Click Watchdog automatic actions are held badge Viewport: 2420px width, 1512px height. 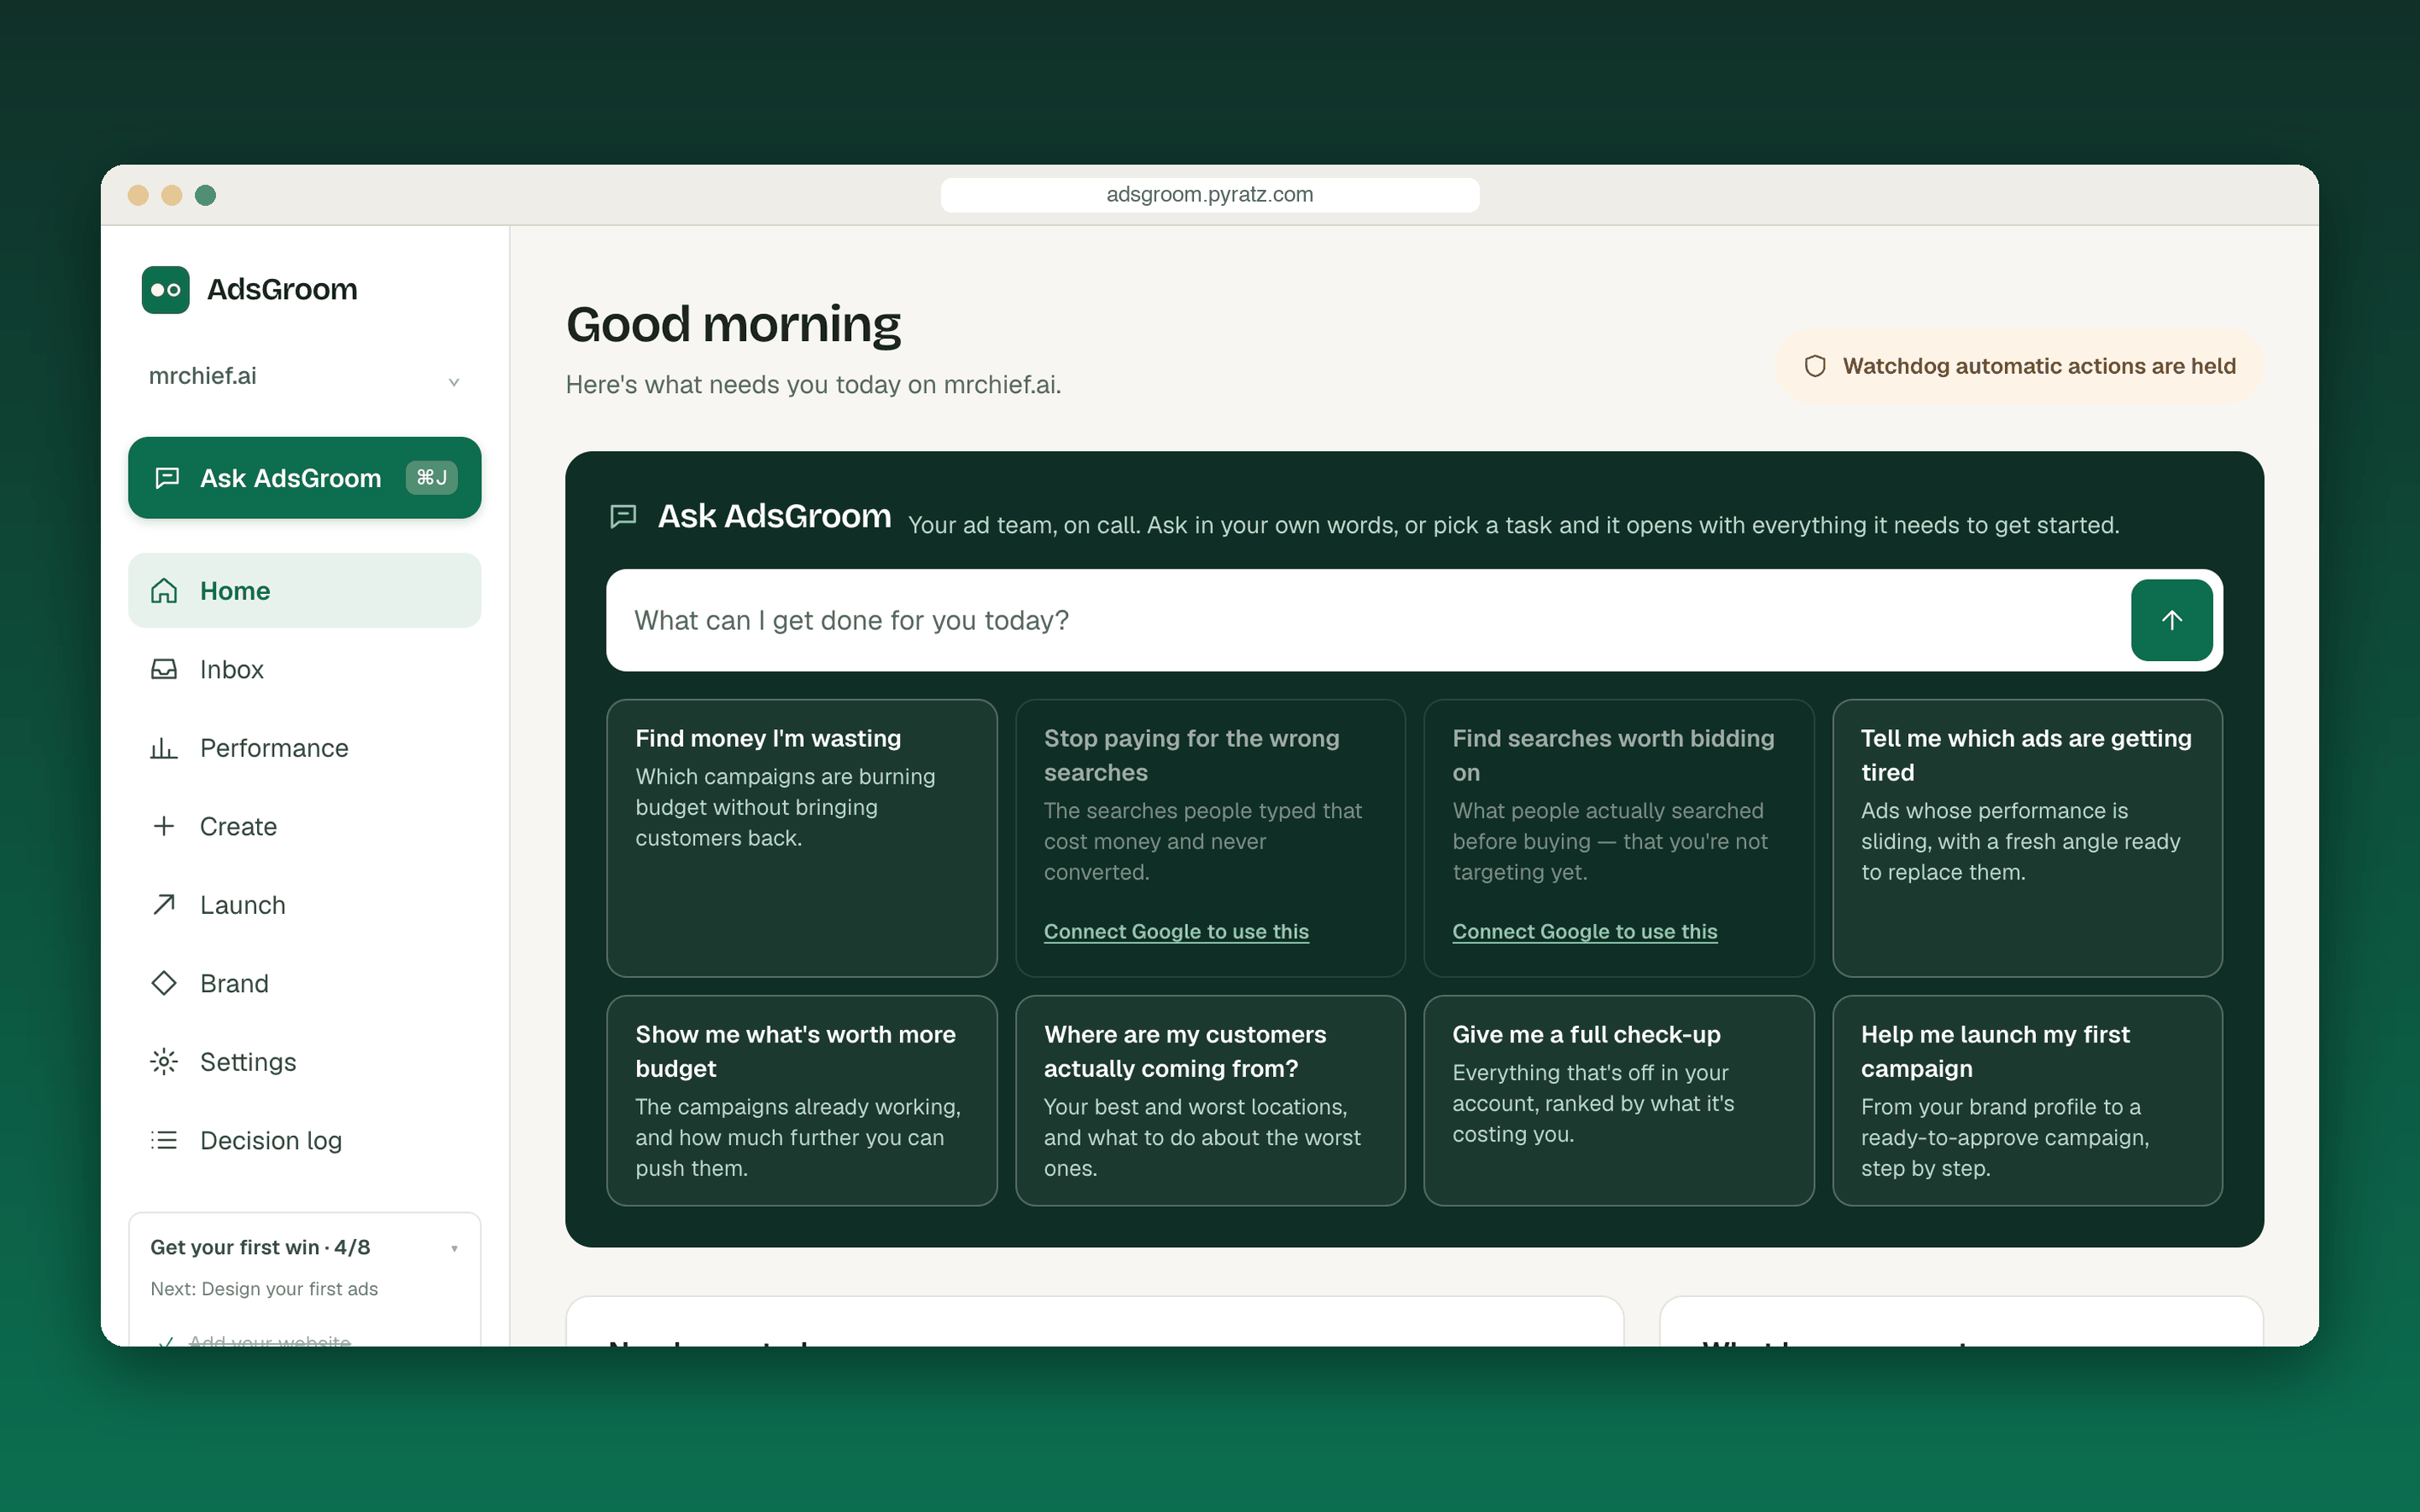pyautogui.click(x=2019, y=366)
